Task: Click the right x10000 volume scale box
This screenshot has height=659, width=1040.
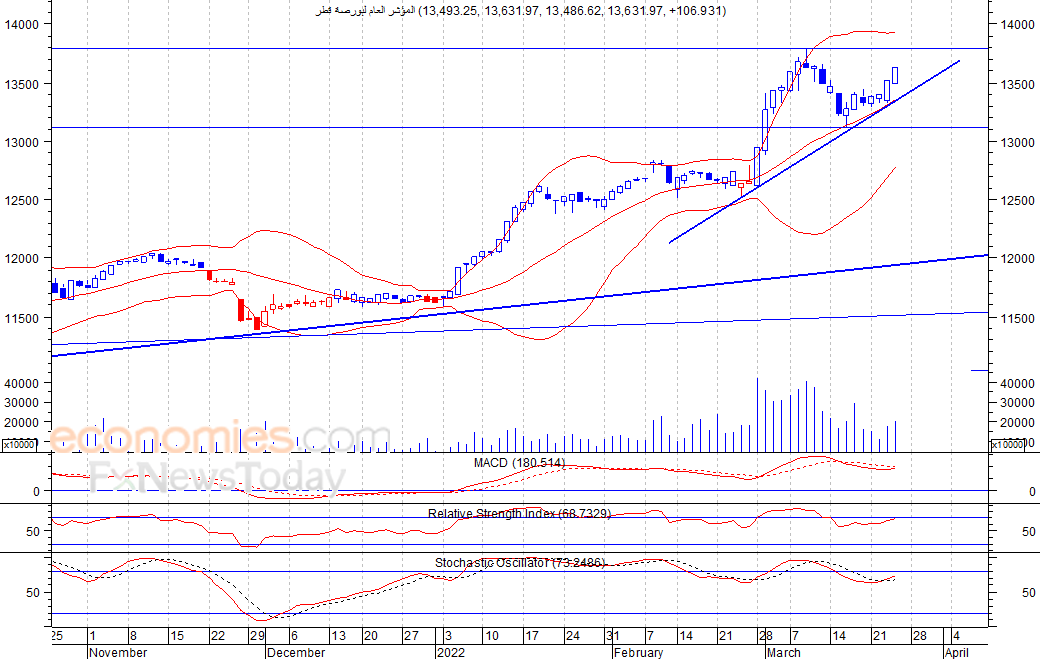Action: [1007, 445]
